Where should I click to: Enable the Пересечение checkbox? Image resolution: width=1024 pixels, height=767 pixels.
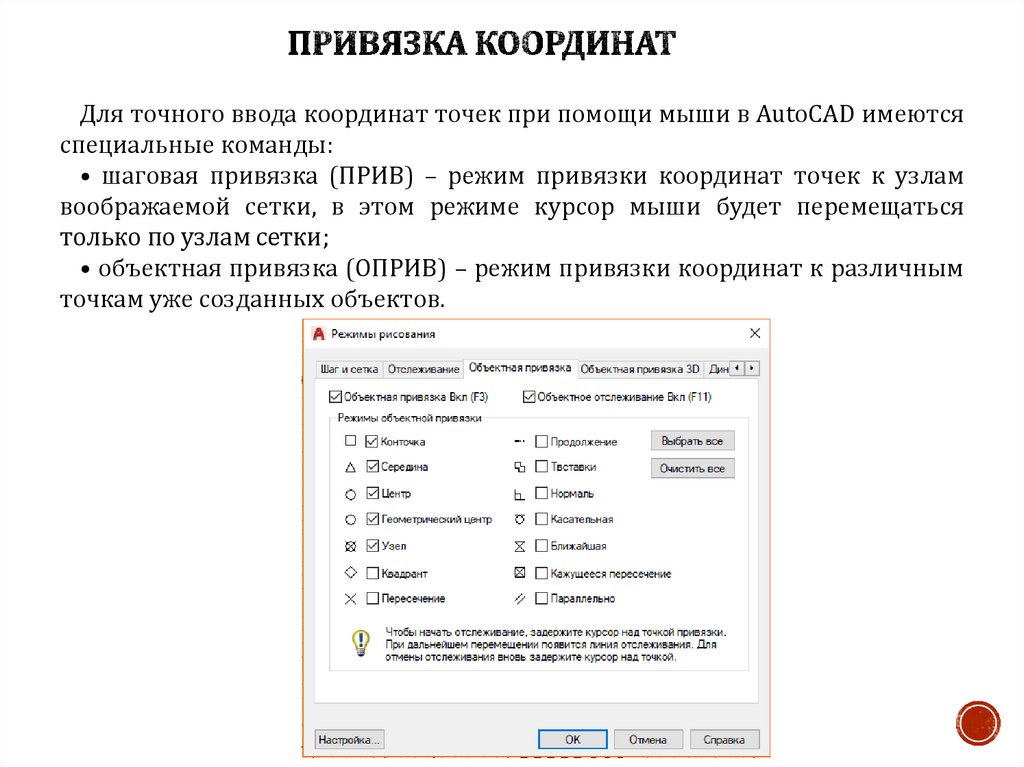coord(372,598)
